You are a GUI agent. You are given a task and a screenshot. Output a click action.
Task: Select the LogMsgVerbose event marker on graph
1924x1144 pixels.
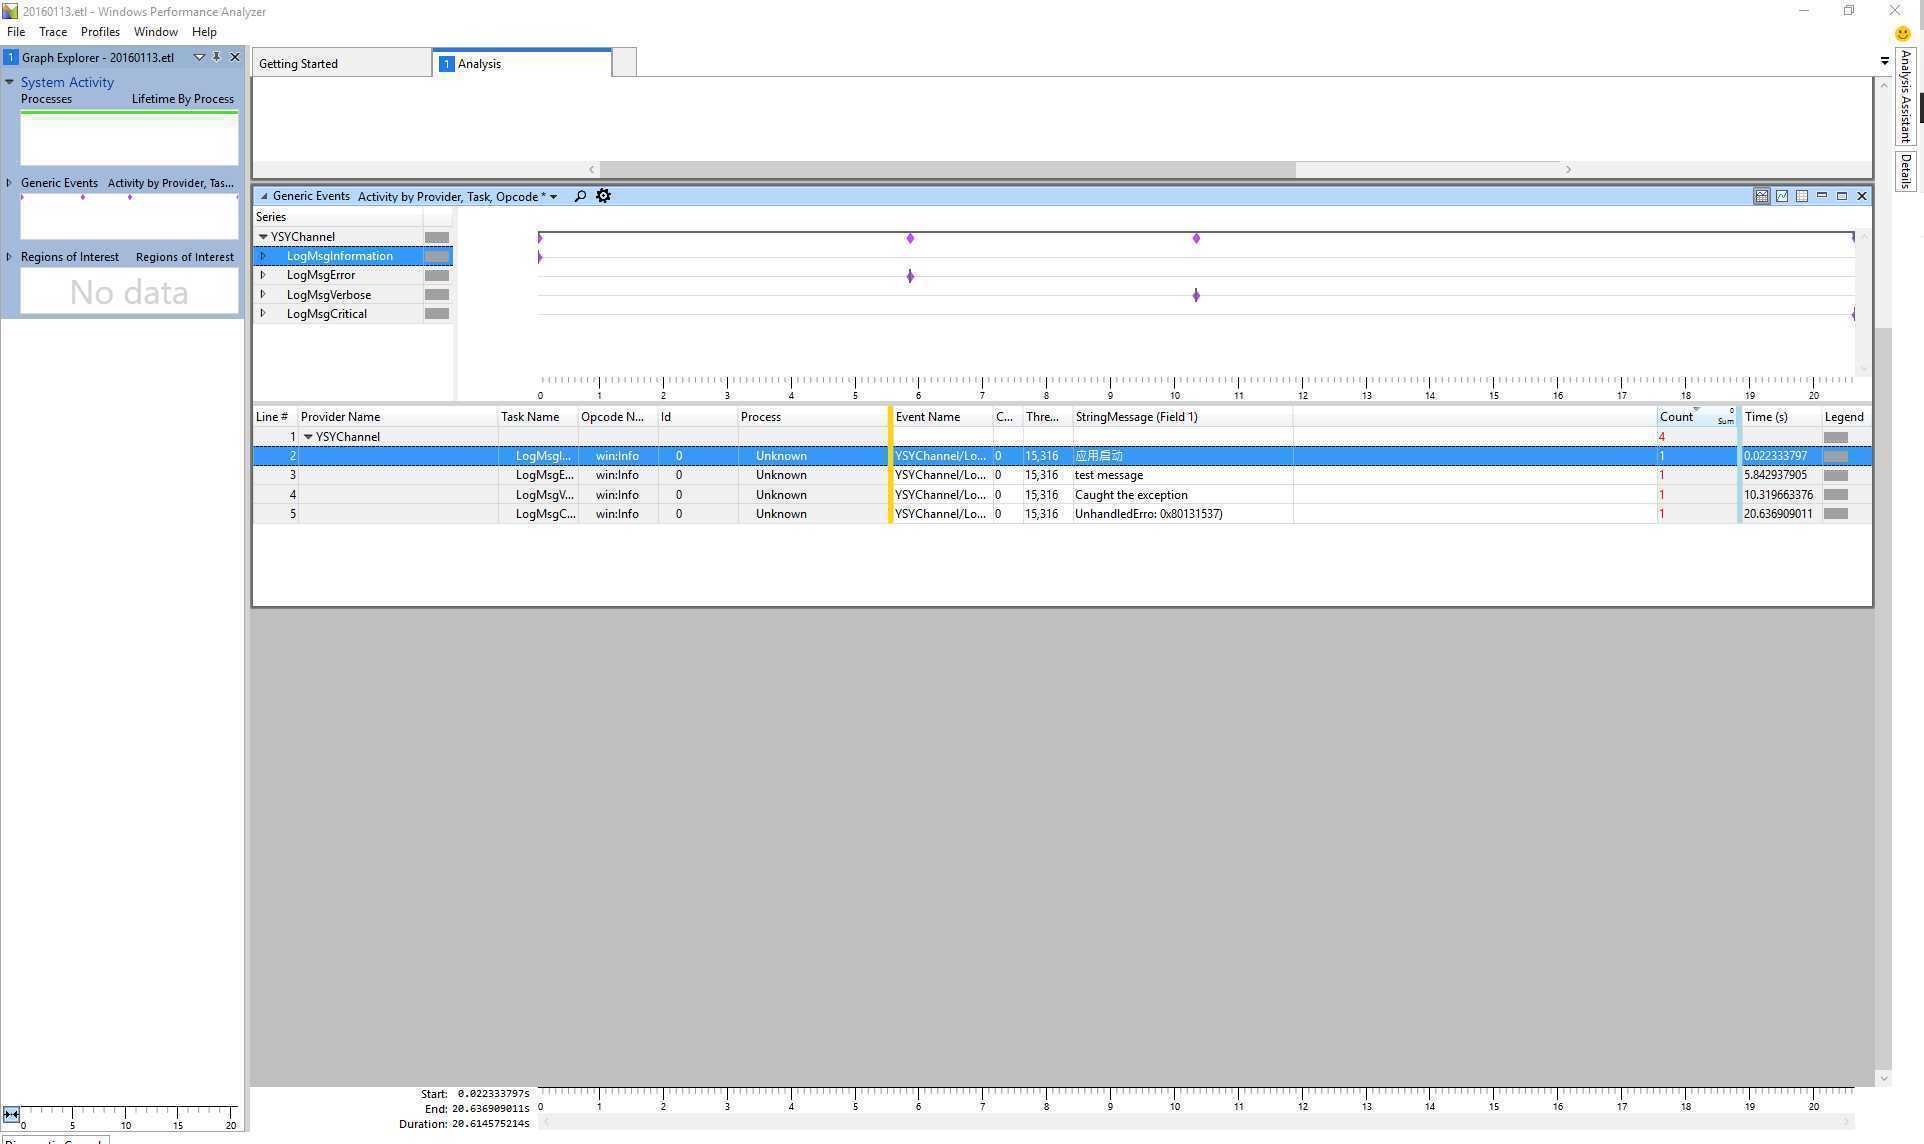coord(1196,295)
